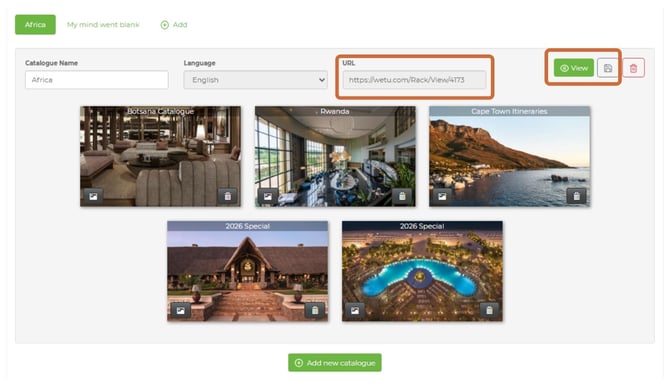Click the save catalogue floppy disk icon
The image size is (670, 385).
tap(608, 68)
